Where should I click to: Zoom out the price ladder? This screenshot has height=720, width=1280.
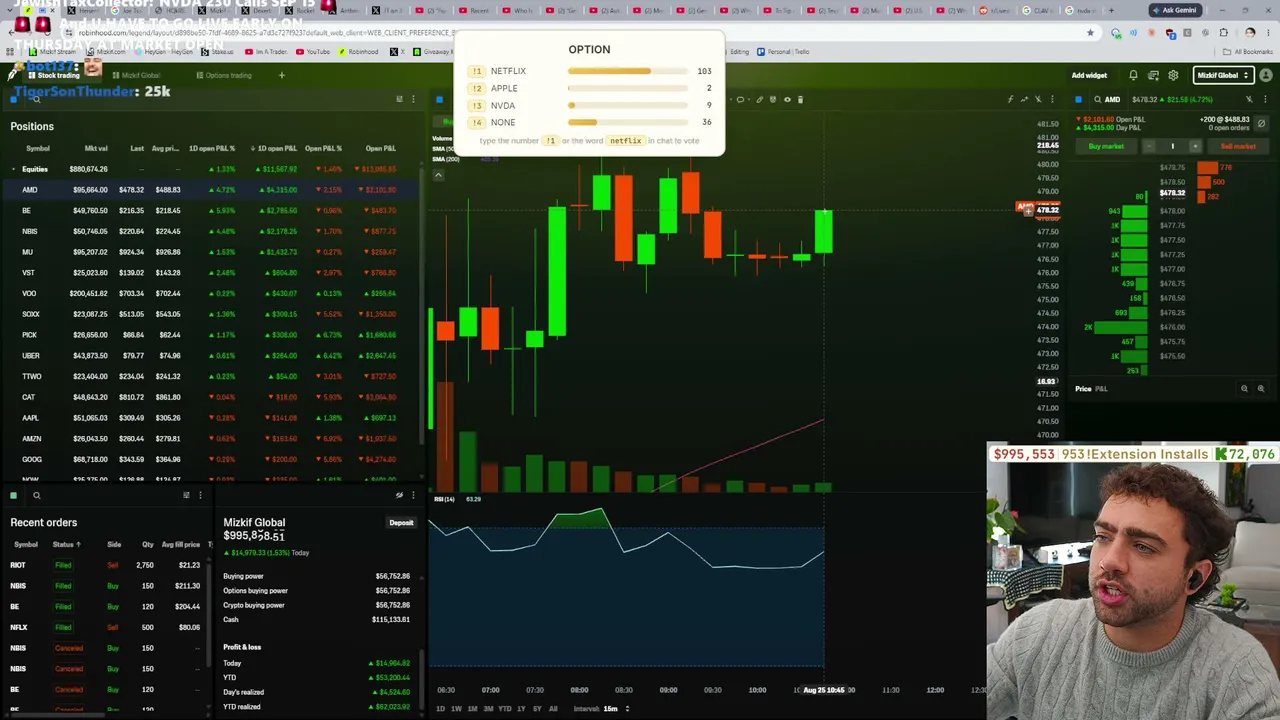coord(1244,389)
